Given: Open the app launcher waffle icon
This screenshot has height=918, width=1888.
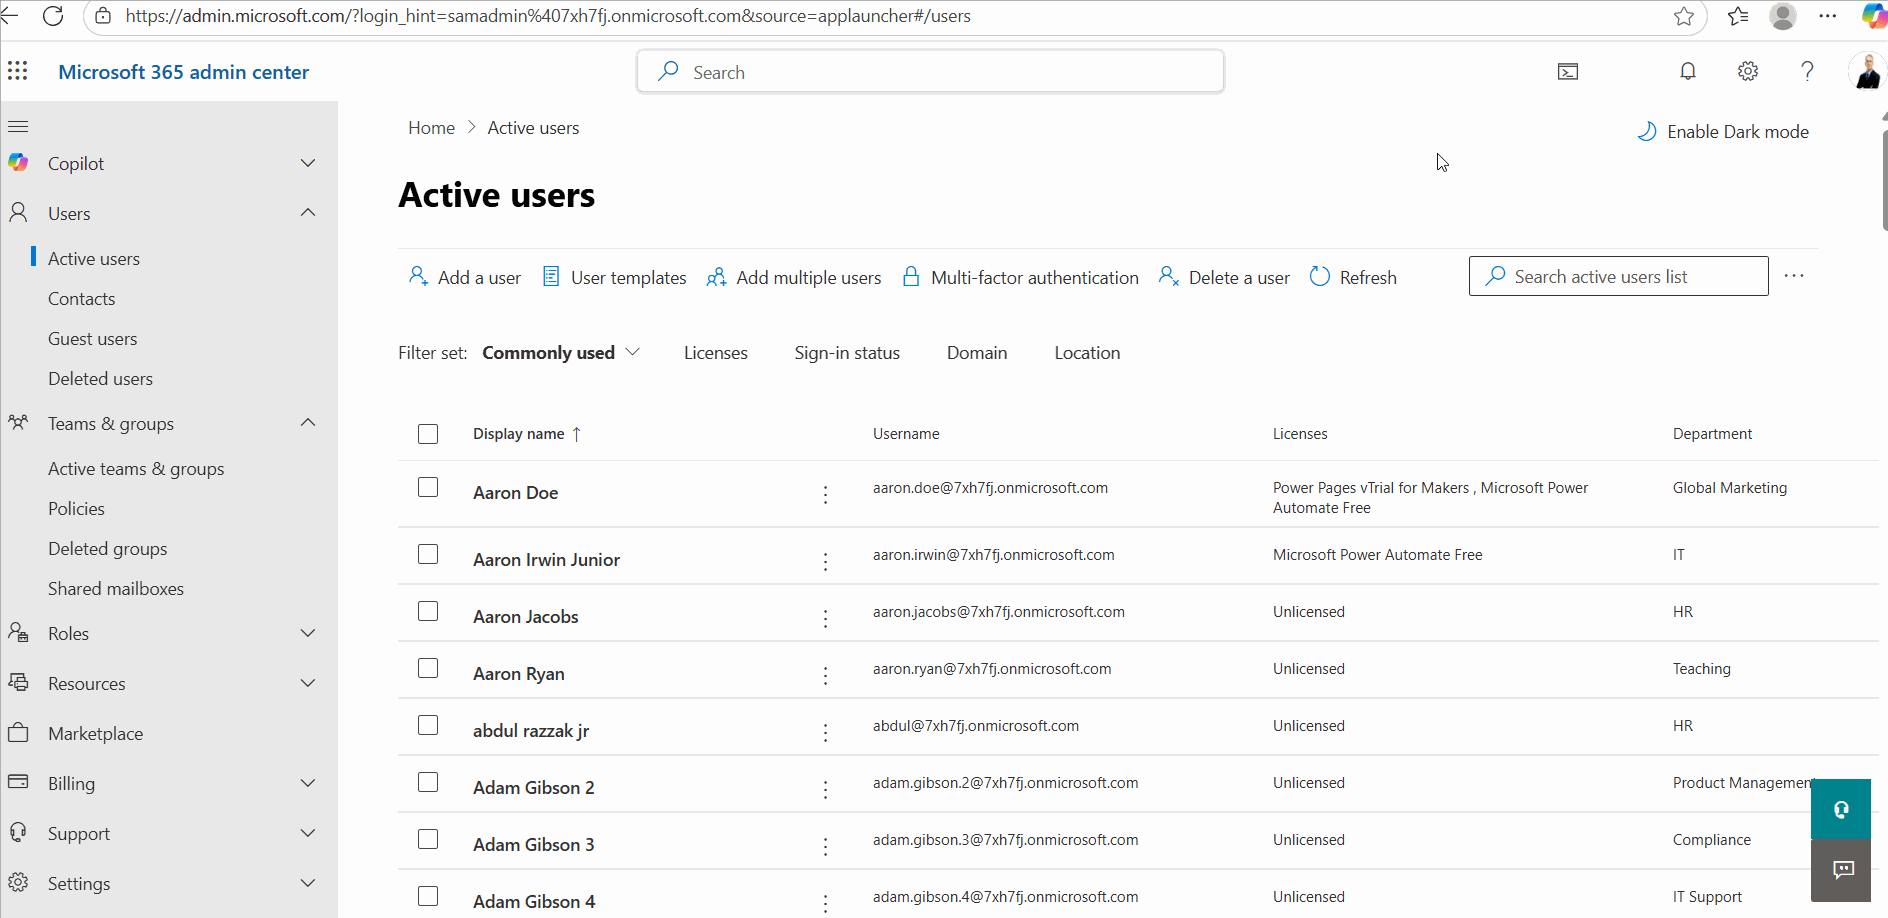Looking at the screenshot, I should tap(18, 71).
